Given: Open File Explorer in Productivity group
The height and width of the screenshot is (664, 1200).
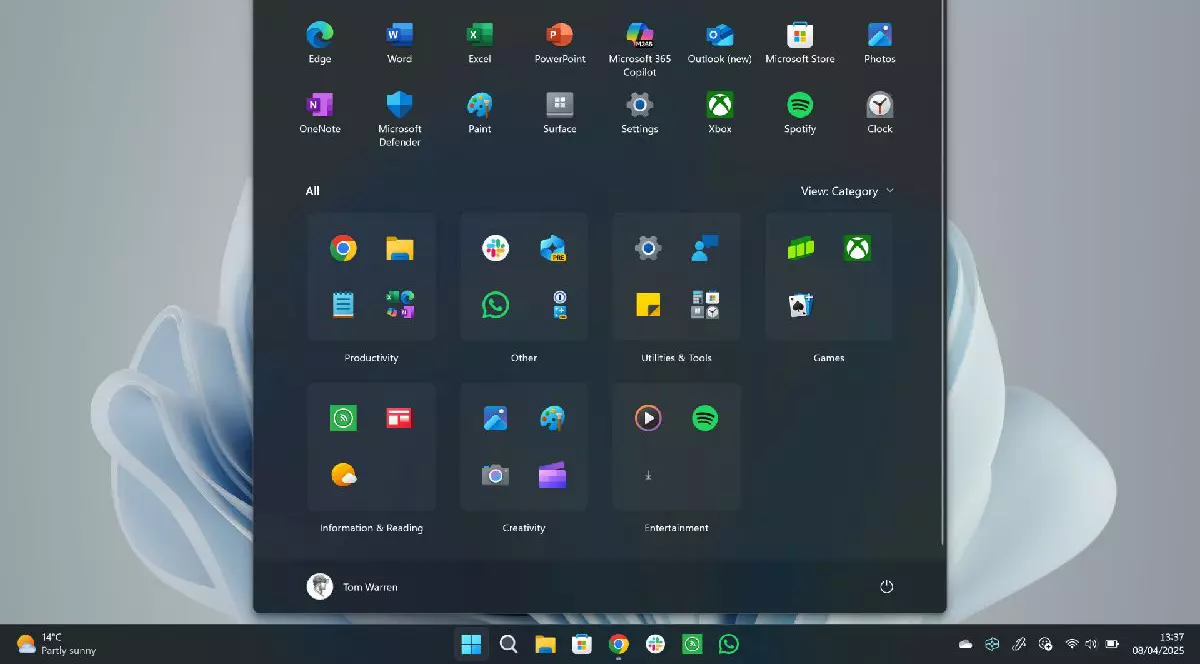Looking at the screenshot, I should [x=400, y=249].
